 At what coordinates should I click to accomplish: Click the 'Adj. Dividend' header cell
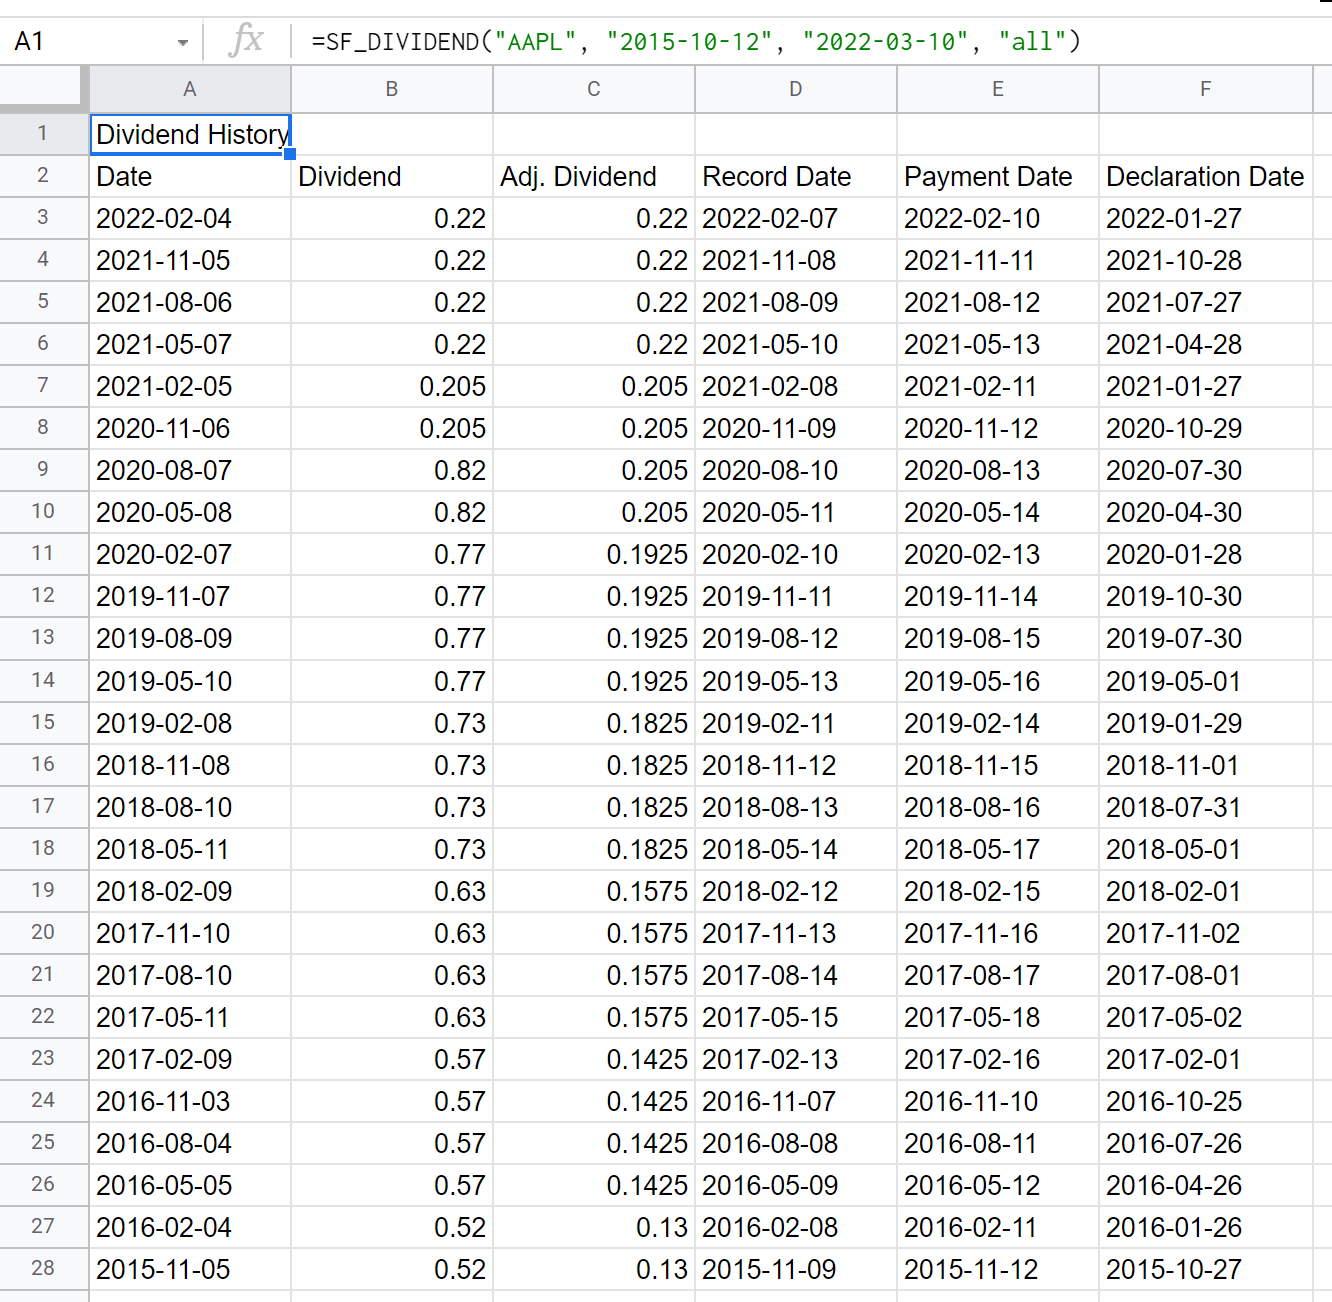594,176
